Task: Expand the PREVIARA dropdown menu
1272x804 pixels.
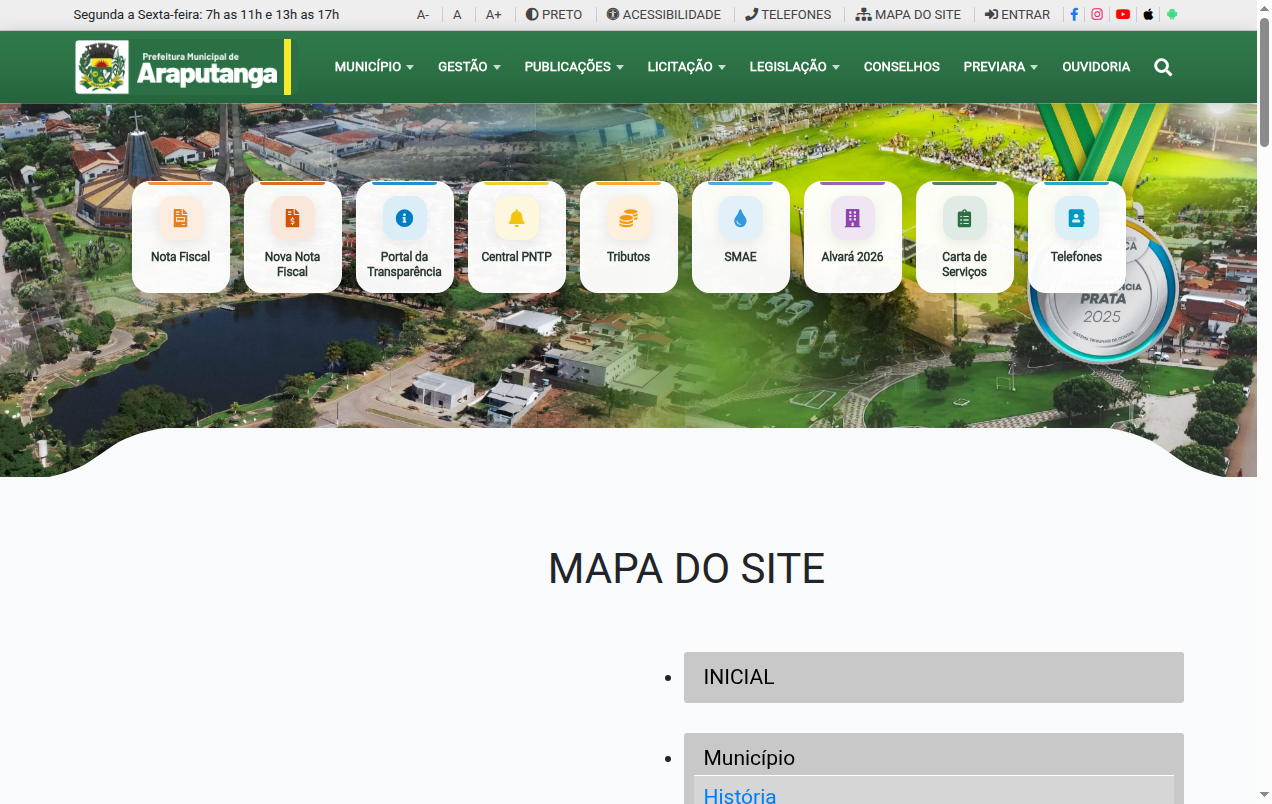Action: pyautogui.click(x=1001, y=67)
